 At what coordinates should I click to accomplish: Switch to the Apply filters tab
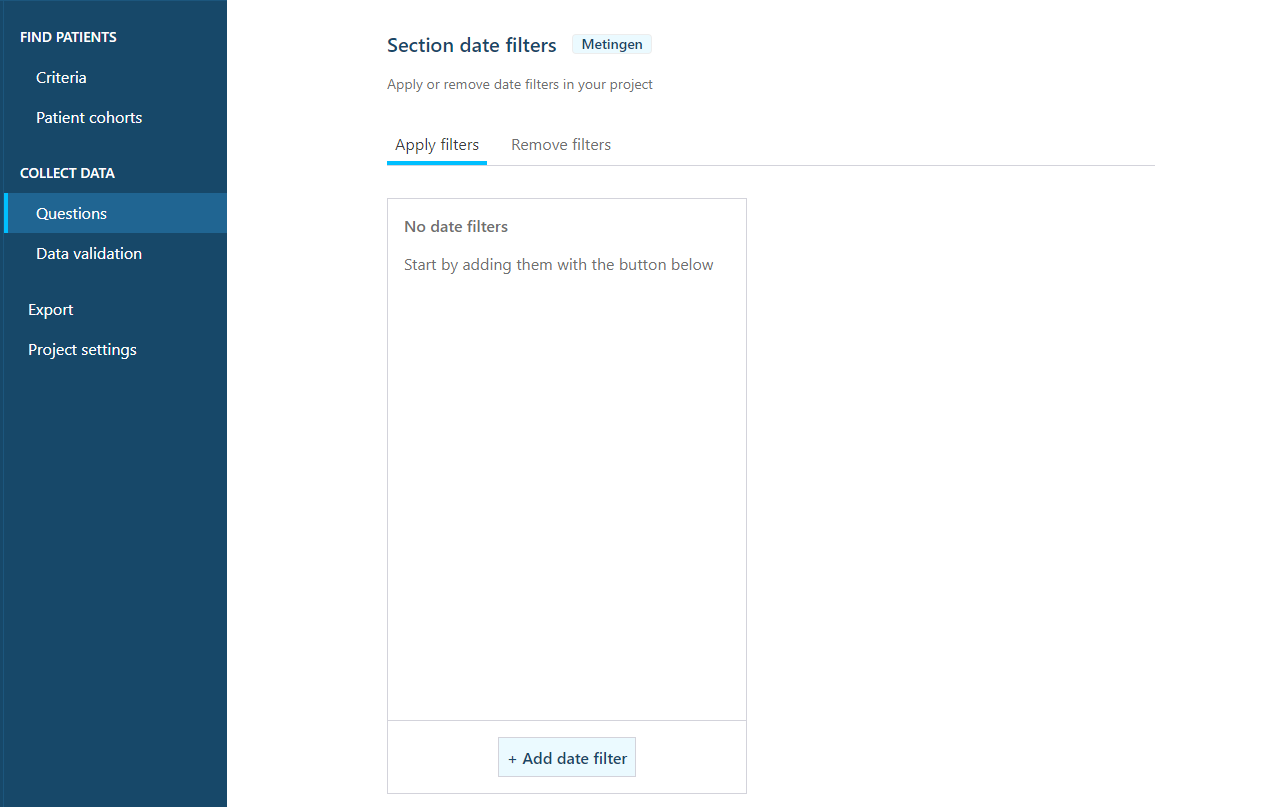click(x=437, y=145)
